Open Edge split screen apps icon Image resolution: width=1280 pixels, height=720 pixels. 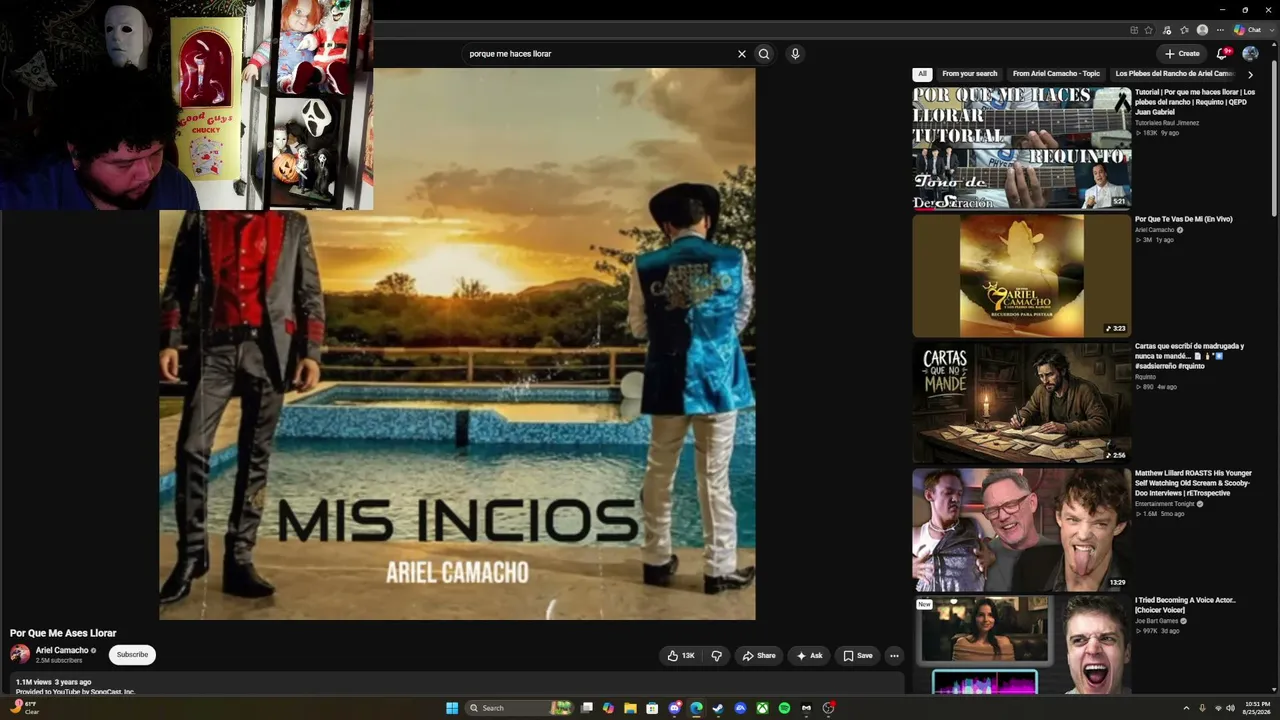tap(1134, 30)
